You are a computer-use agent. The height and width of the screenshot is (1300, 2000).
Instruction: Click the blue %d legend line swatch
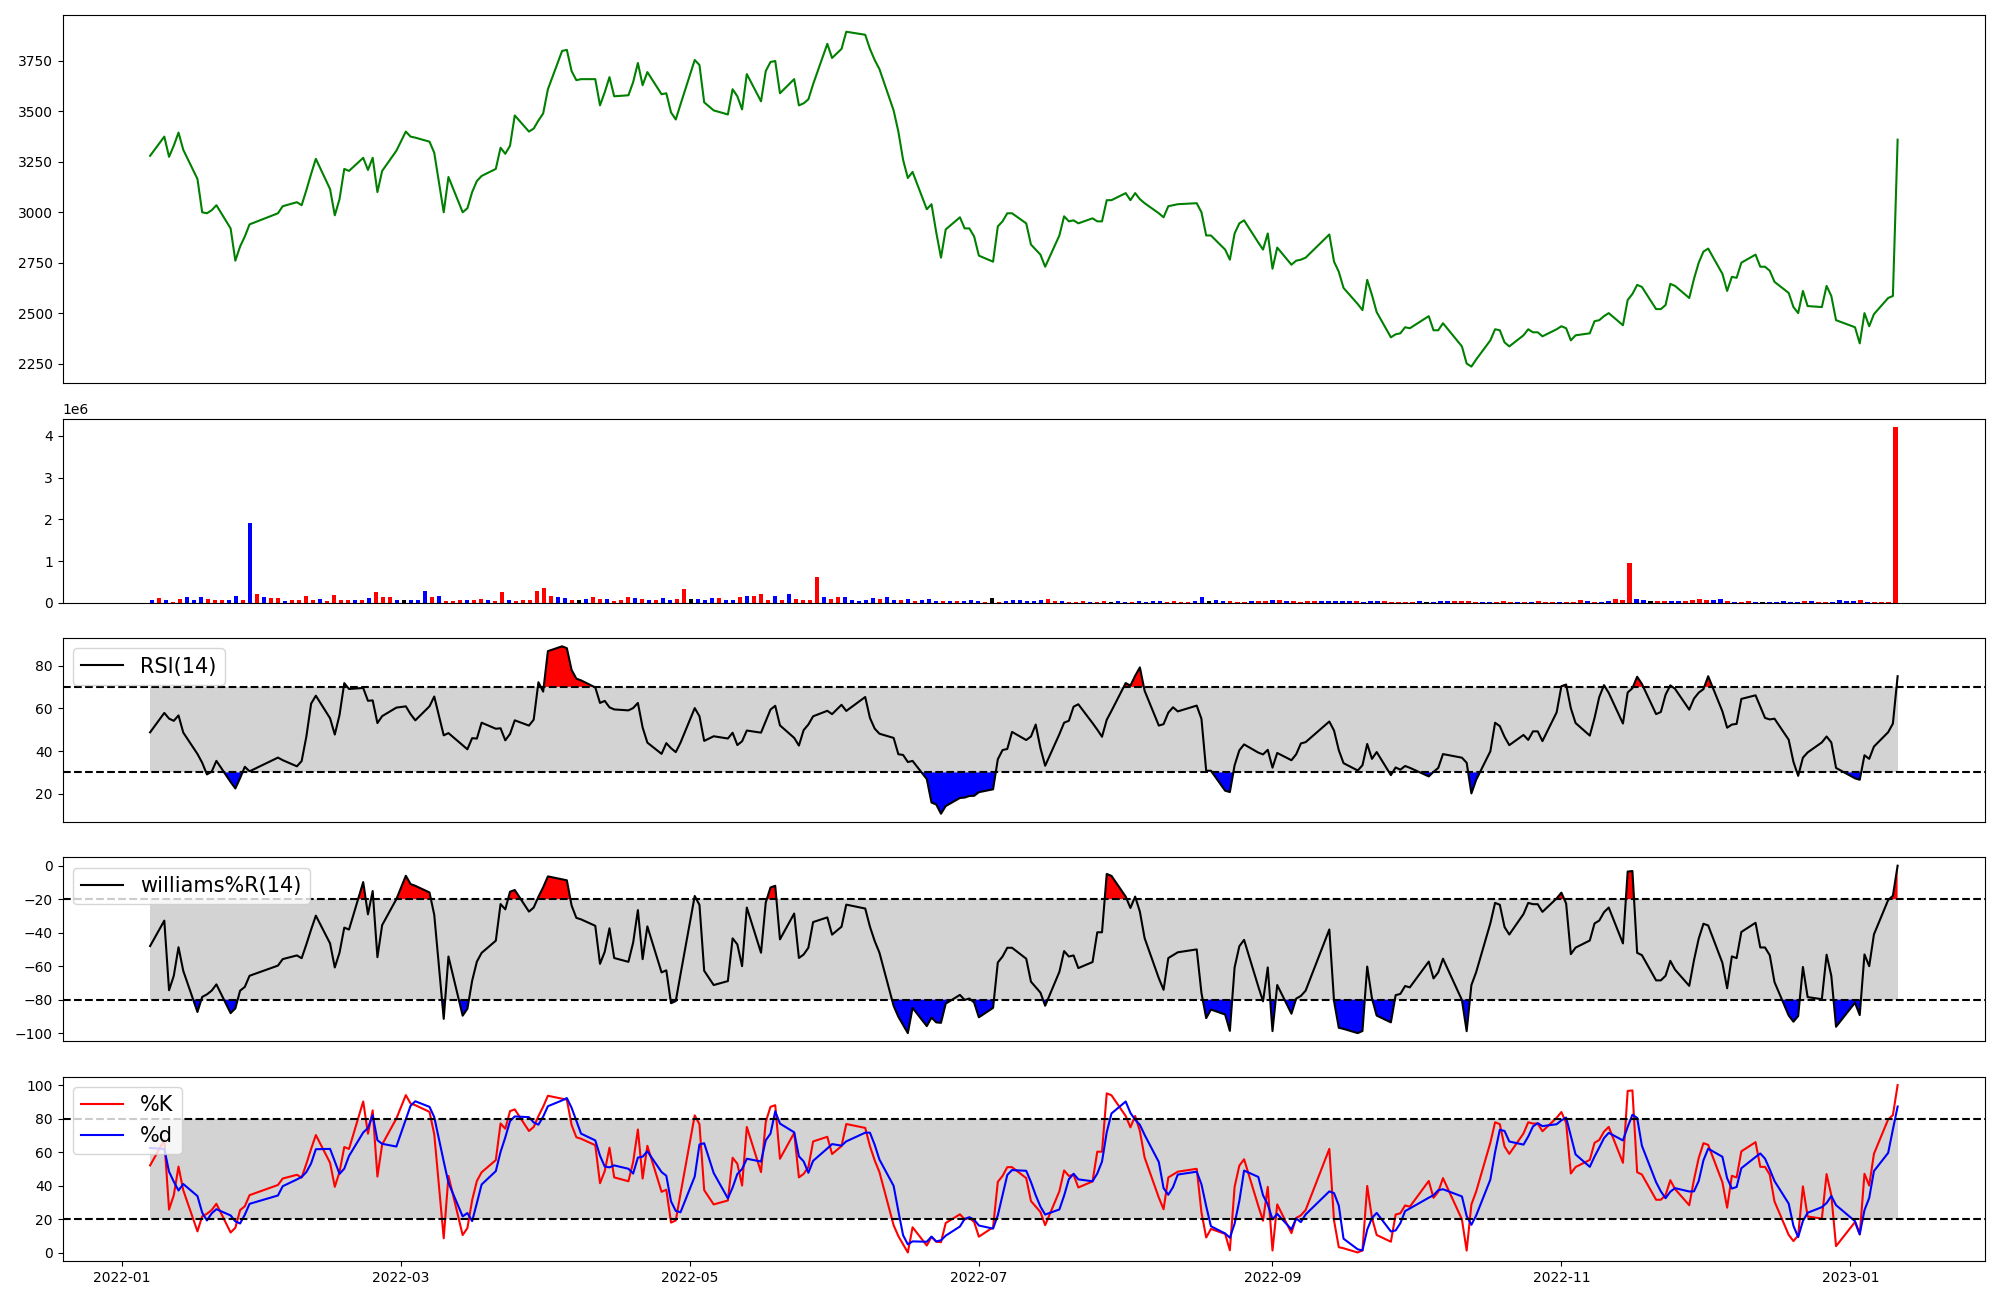102,1135
